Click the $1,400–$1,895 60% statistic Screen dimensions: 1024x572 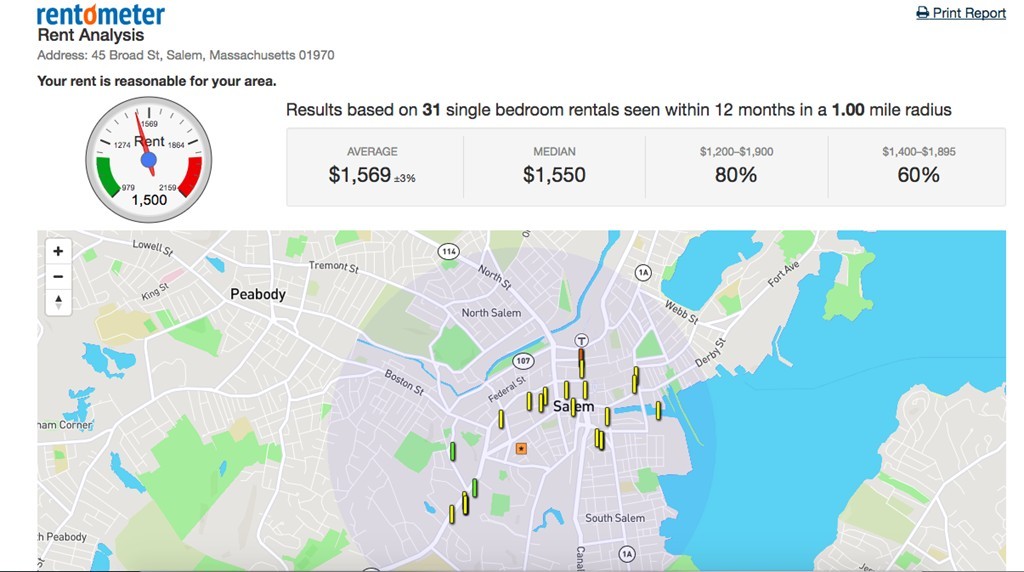coord(918,167)
